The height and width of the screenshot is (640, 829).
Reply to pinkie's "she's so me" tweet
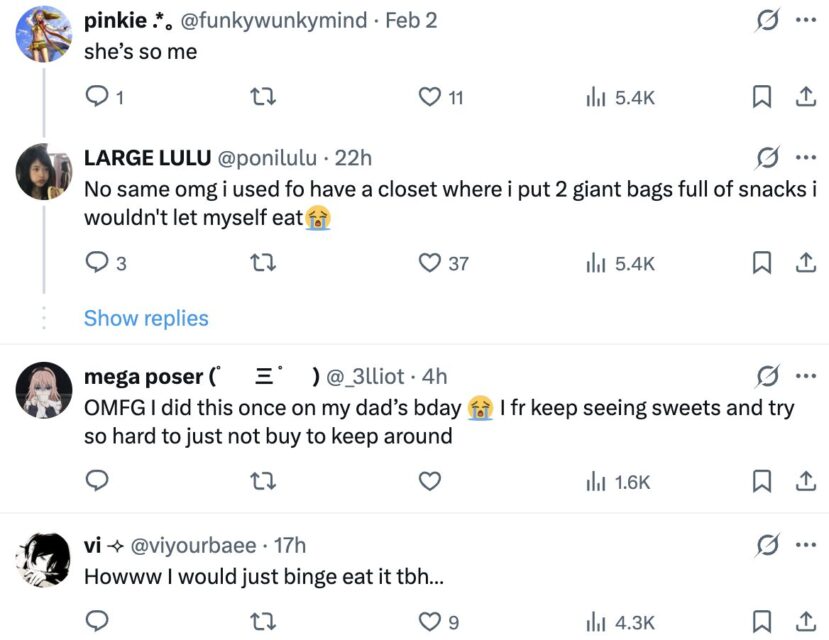point(98,97)
